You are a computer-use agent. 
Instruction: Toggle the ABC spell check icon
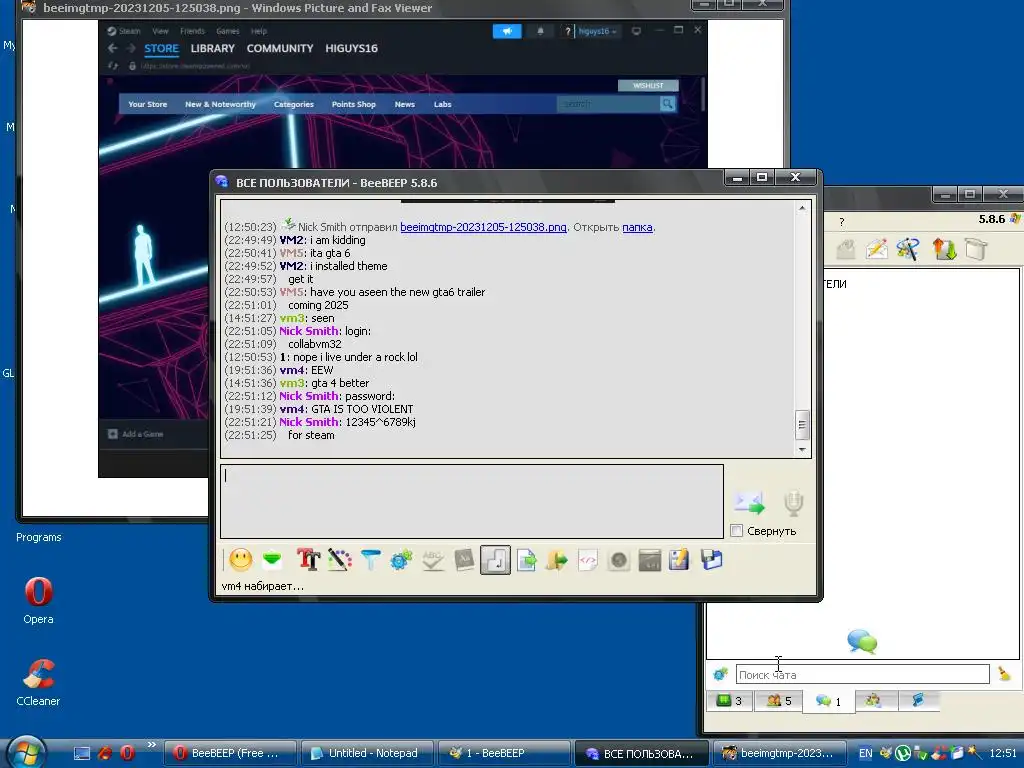(432, 560)
